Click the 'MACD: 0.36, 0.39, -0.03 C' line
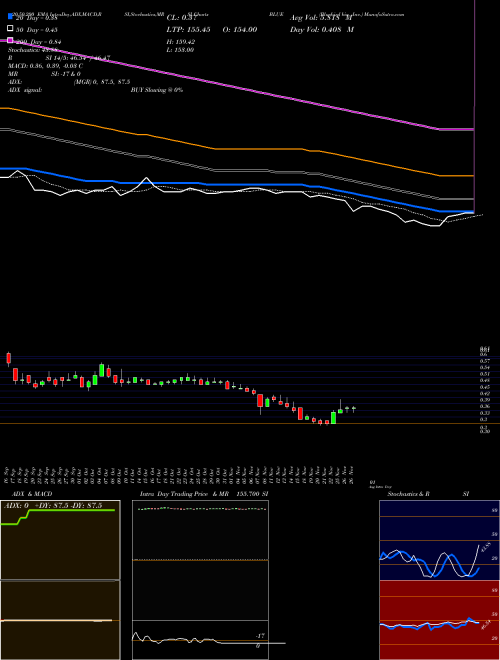The height and width of the screenshot is (660, 500). [x=45, y=66]
